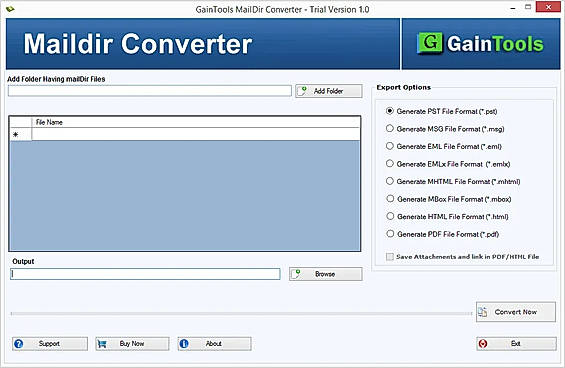Image resolution: width=565 pixels, height=368 pixels.
Task: Open the About button
Action: point(214,344)
